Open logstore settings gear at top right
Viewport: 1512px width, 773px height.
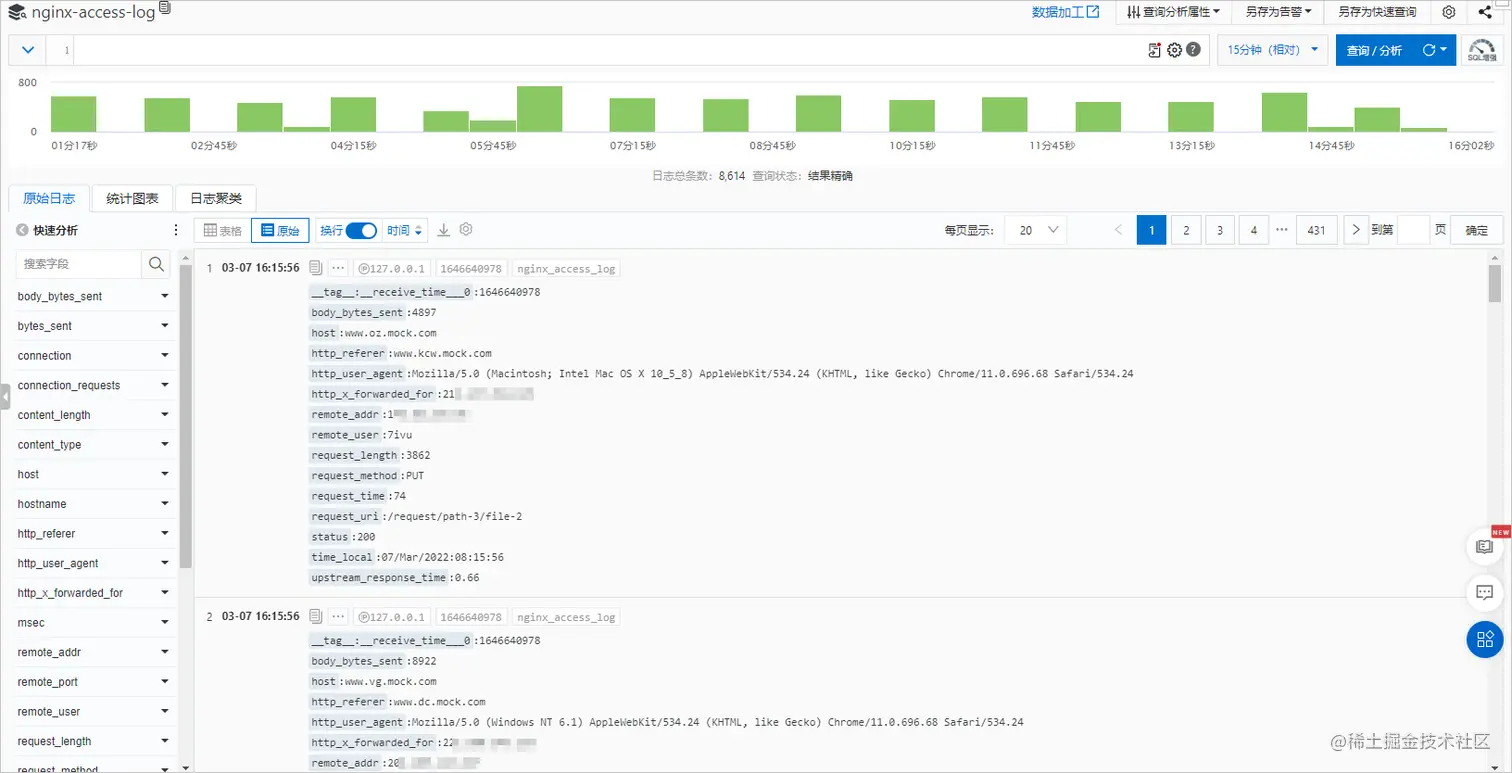point(1448,12)
